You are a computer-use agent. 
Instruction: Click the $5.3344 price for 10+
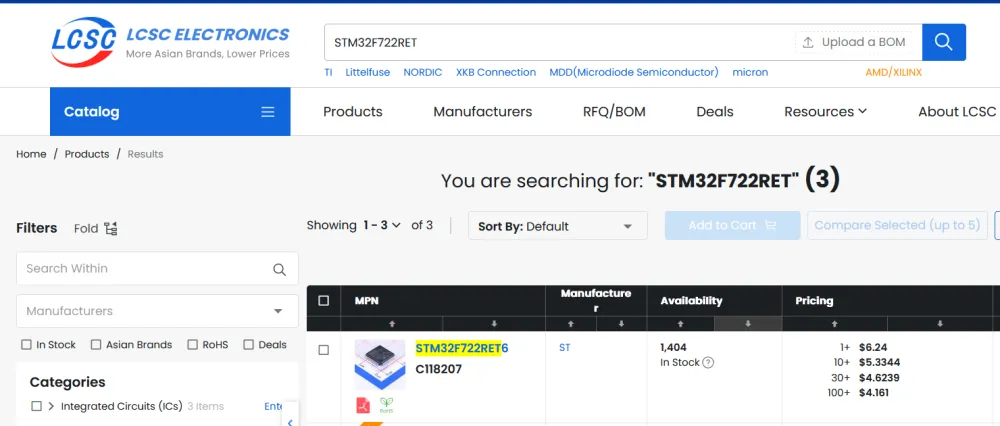tap(879, 362)
